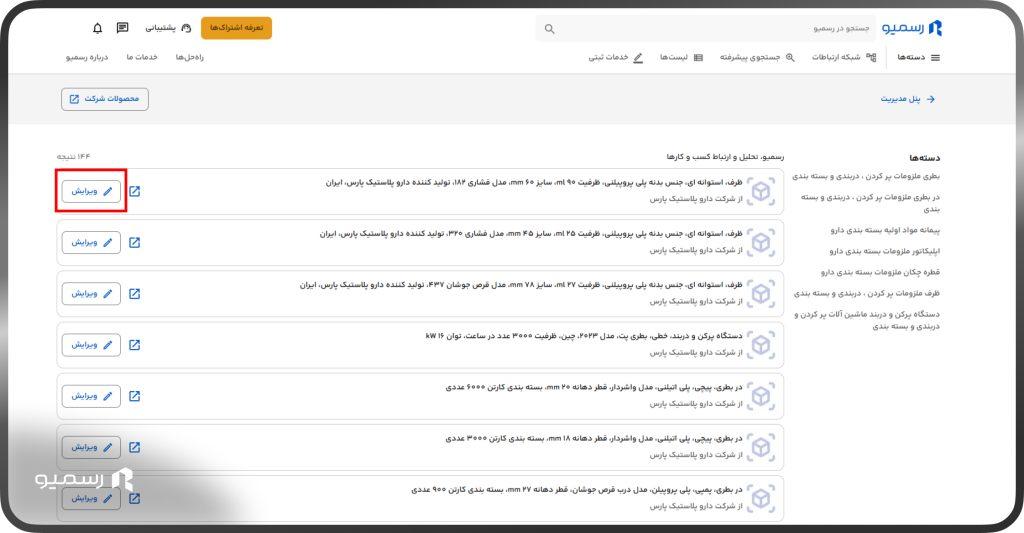Open 'شبکه ارتباطات' network menu item

point(844,57)
